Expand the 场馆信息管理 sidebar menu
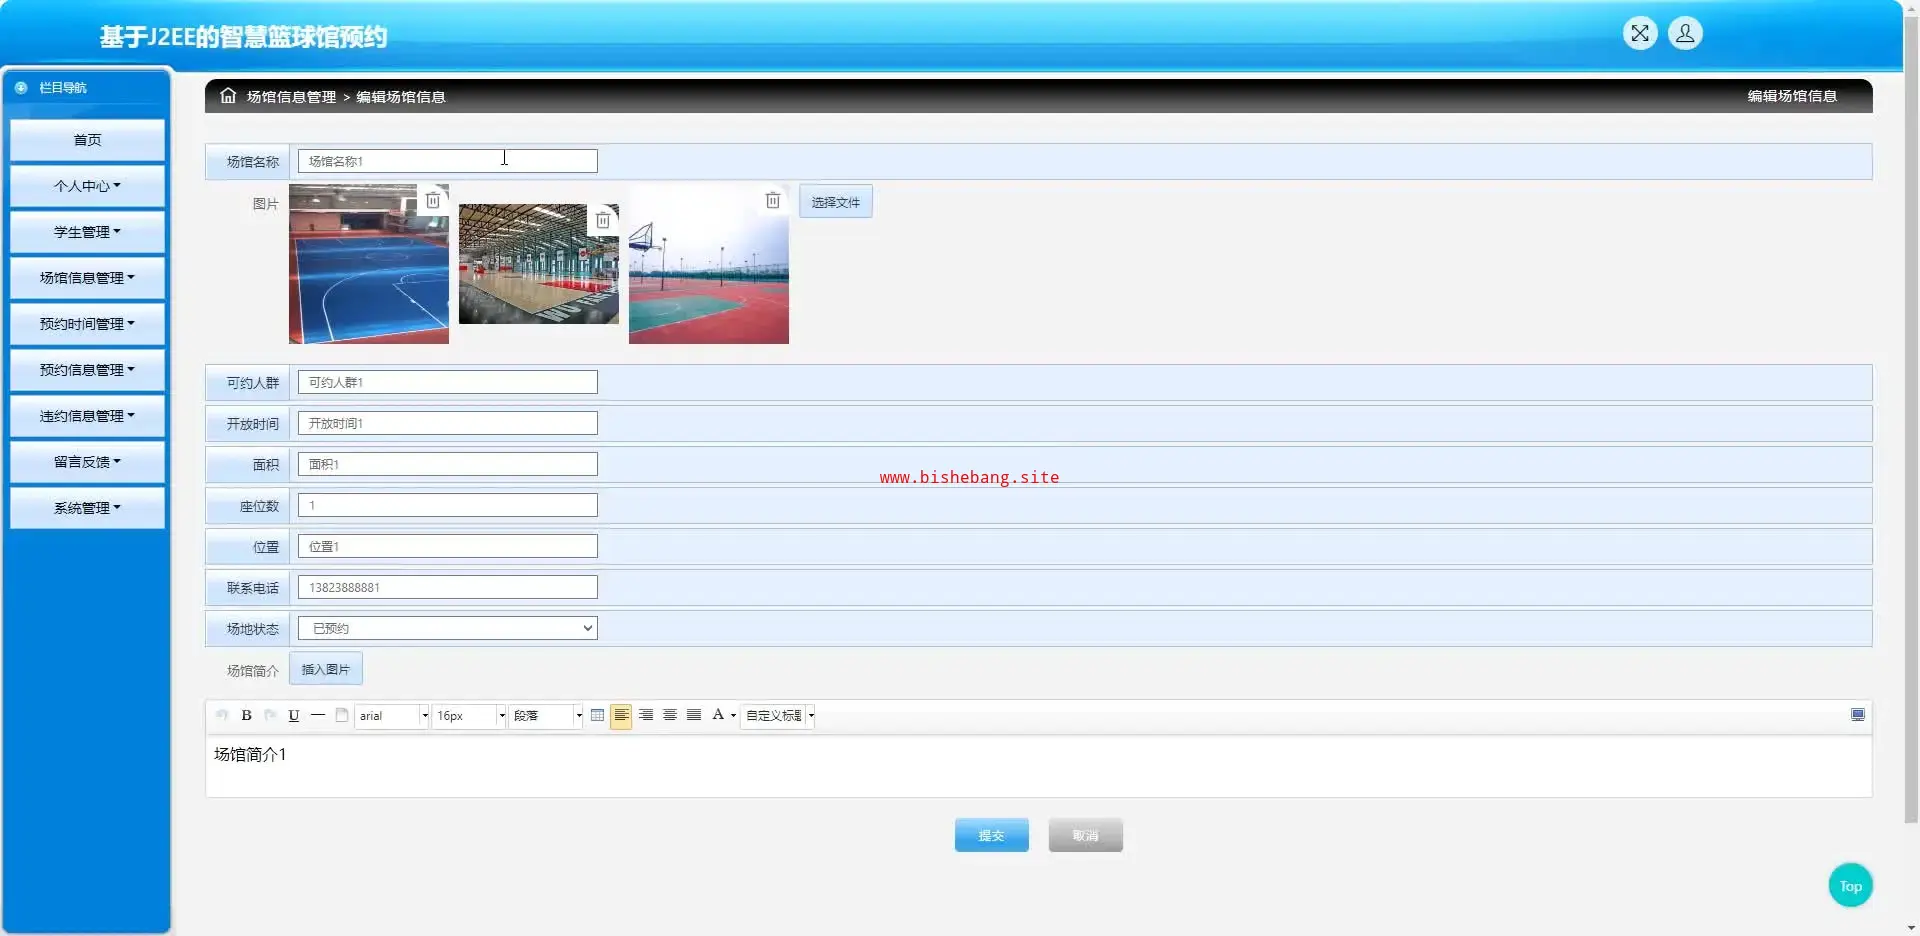Screen dimensions: 1920x936 click(88, 278)
